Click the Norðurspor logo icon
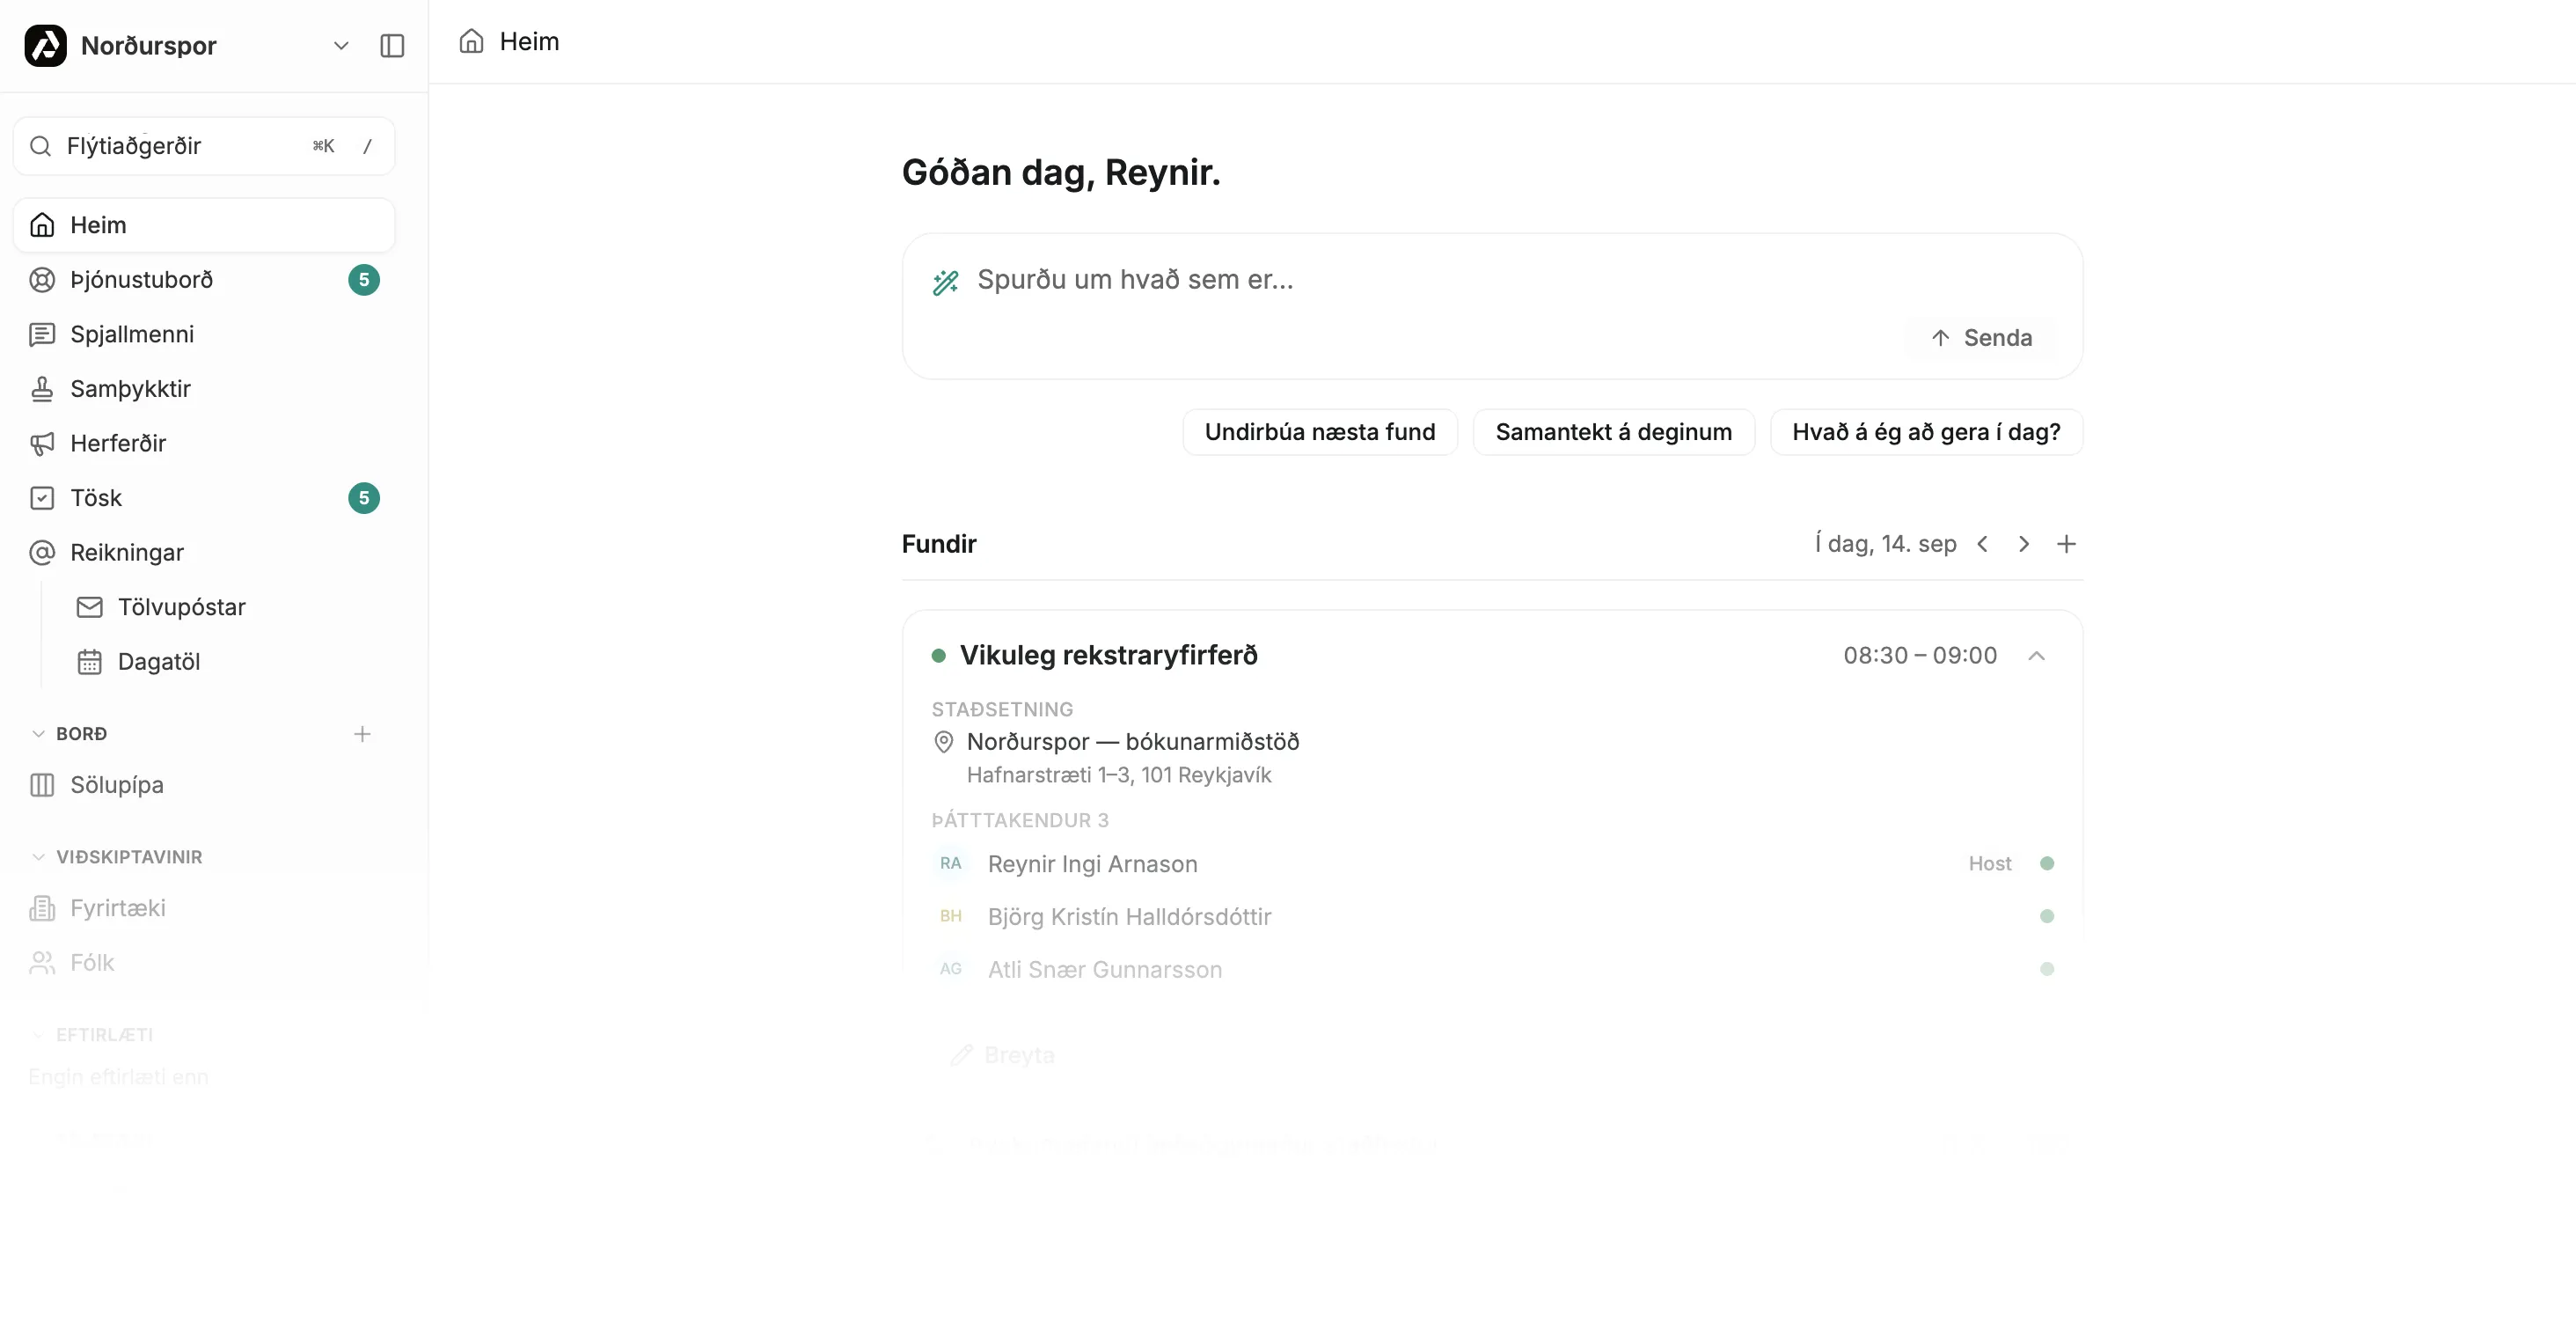 [45, 46]
